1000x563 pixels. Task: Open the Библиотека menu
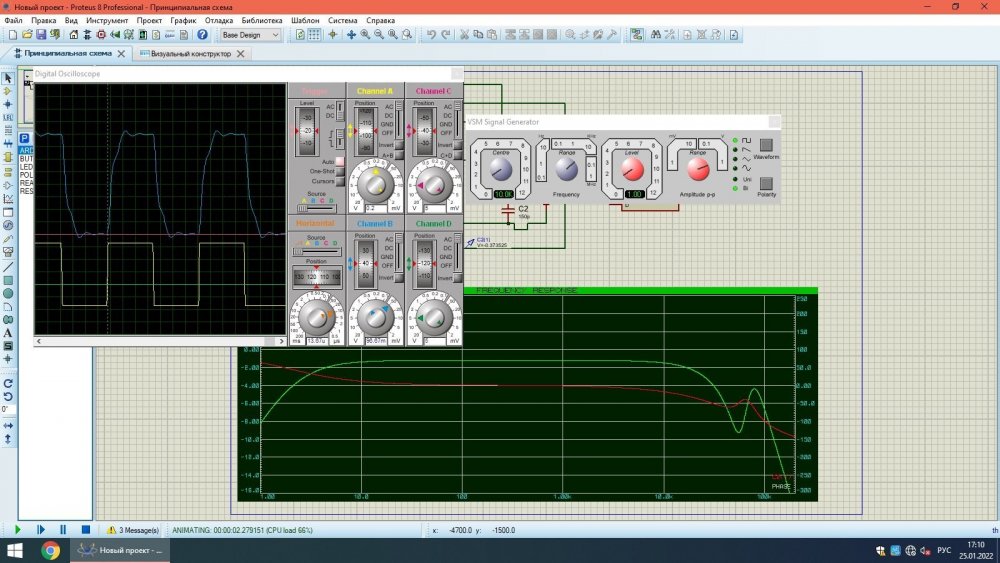(261, 20)
